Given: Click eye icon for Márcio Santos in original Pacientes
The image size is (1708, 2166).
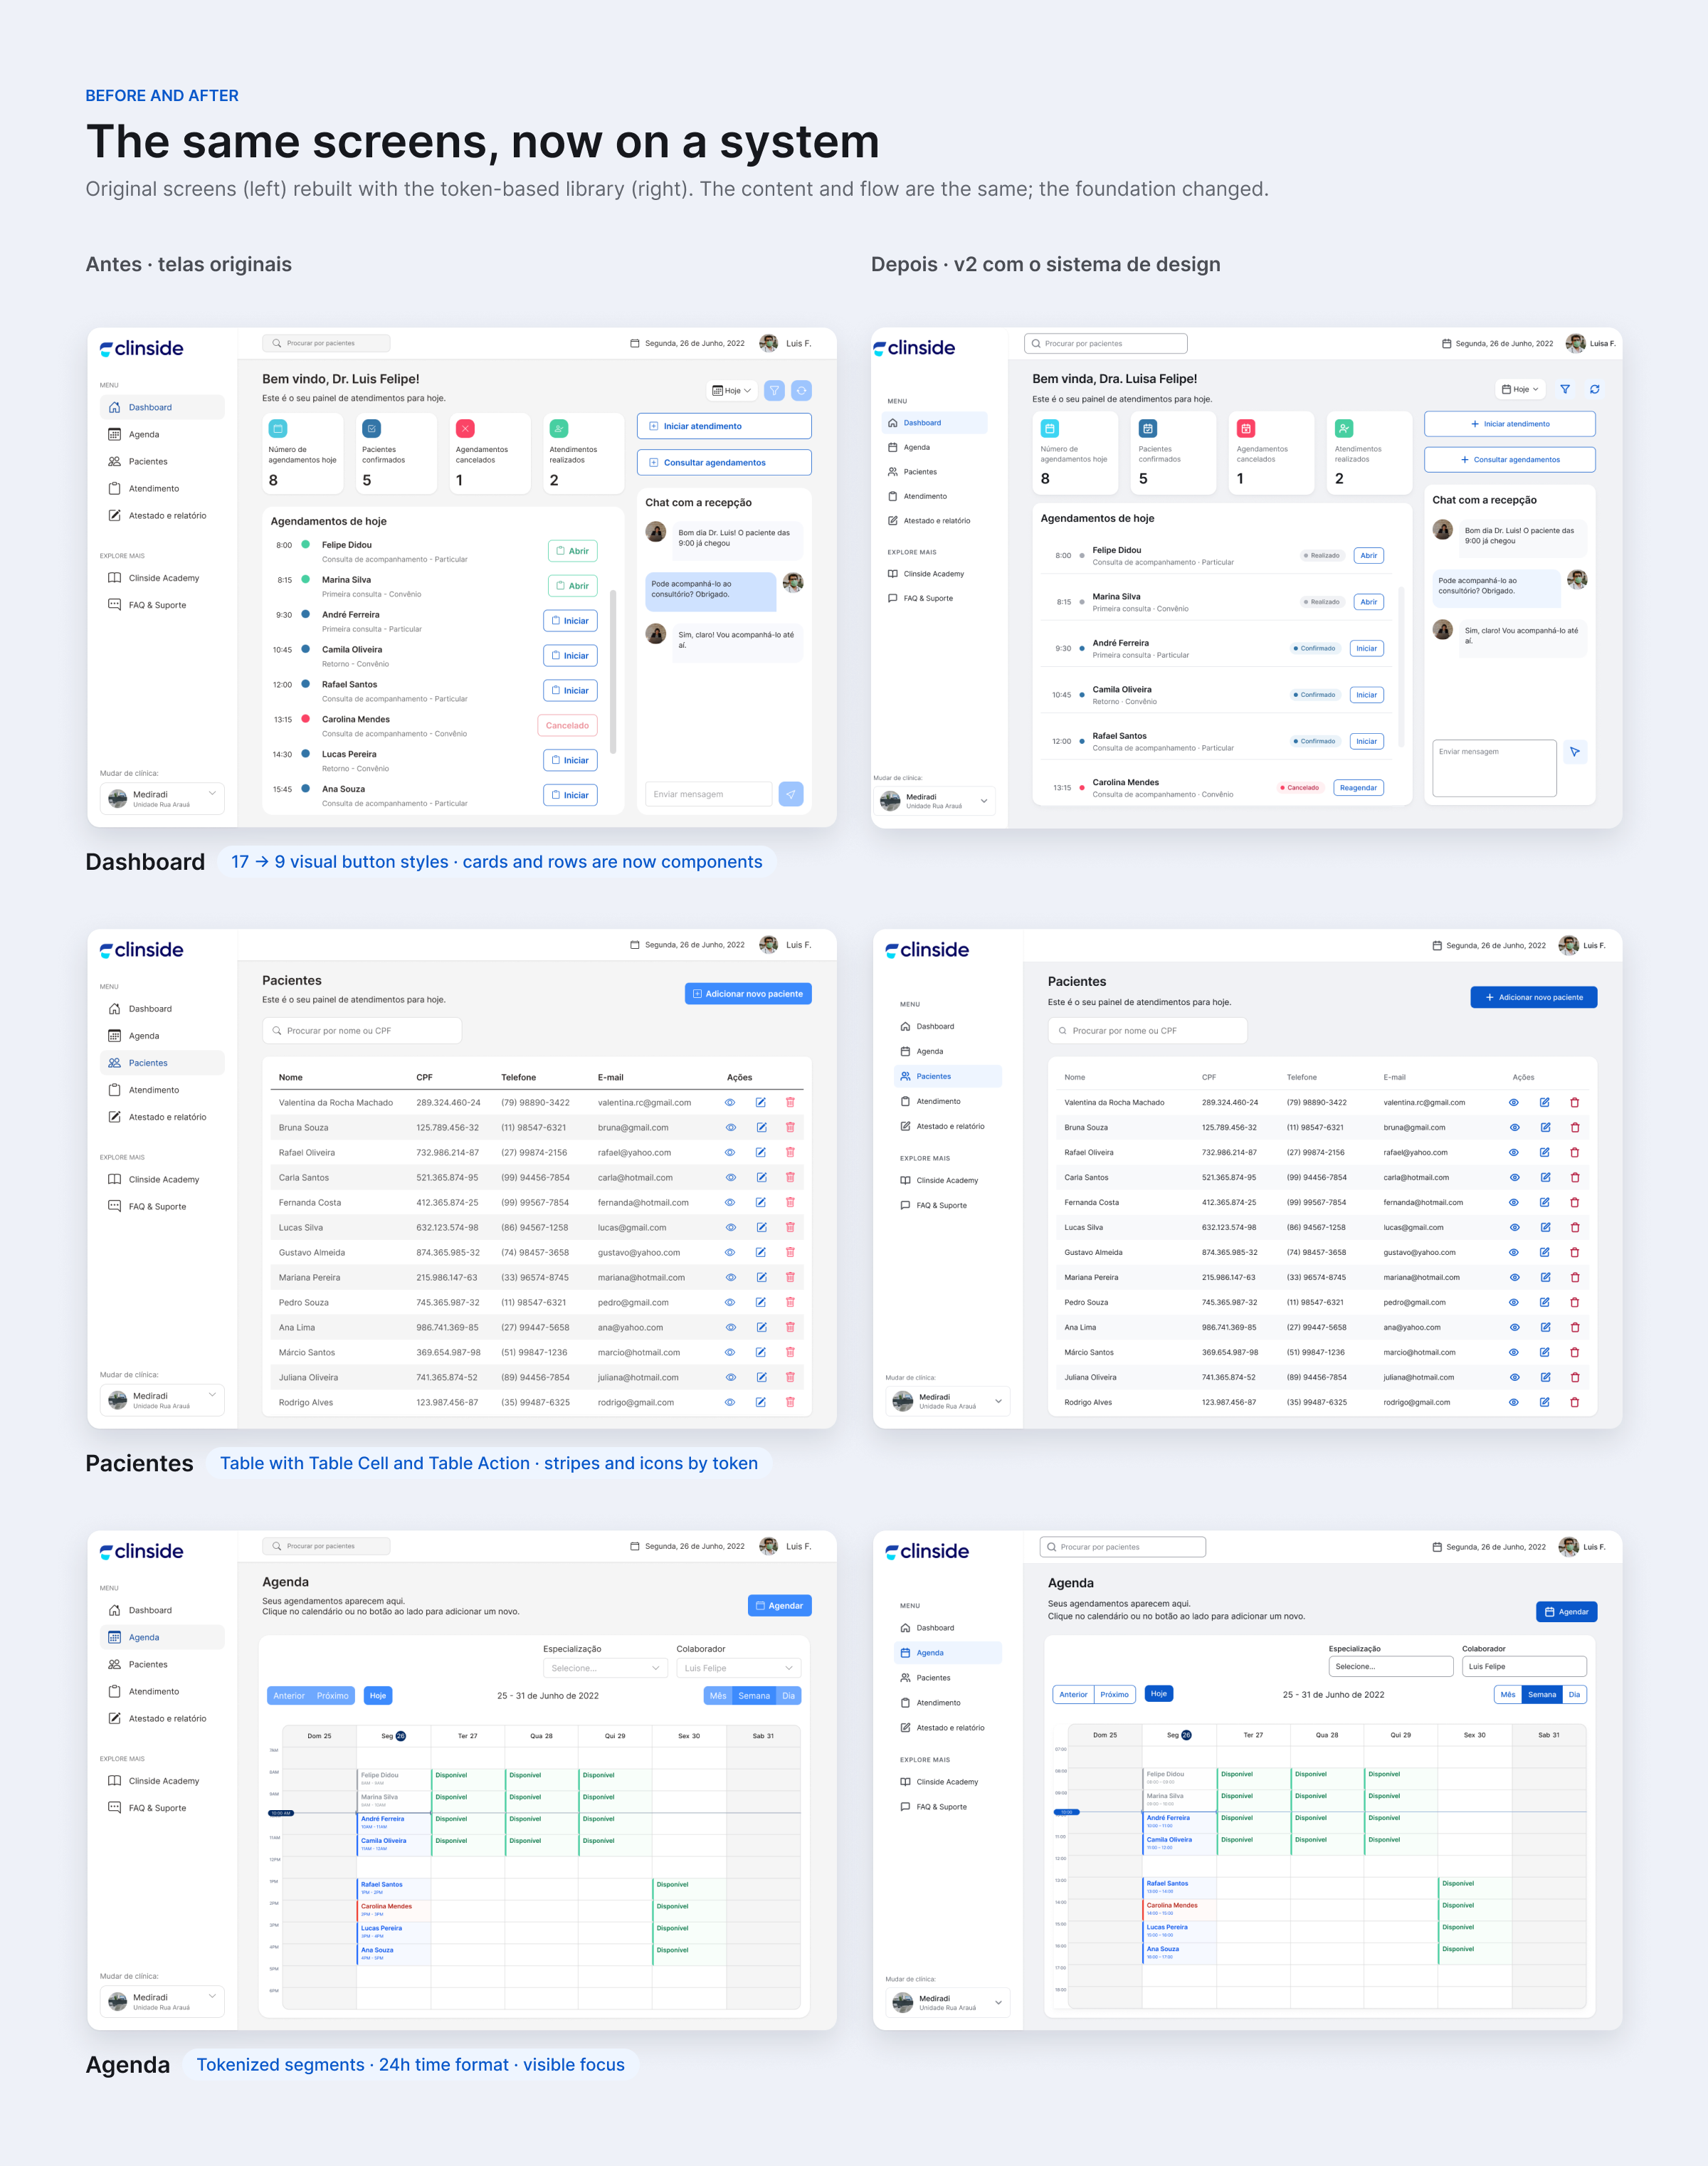Looking at the screenshot, I should (x=730, y=1352).
